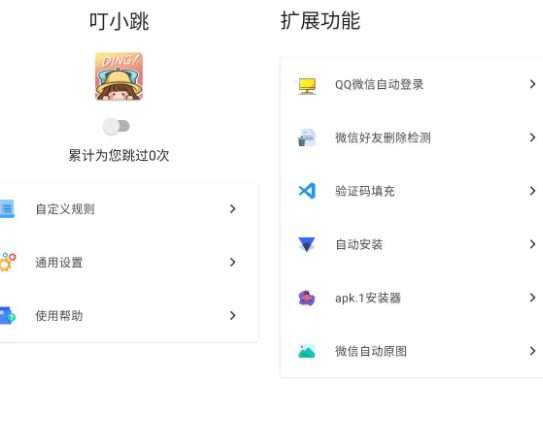
Task: Click the blue triangle 自动安装 icon
Action: pyautogui.click(x=307, y=244)
